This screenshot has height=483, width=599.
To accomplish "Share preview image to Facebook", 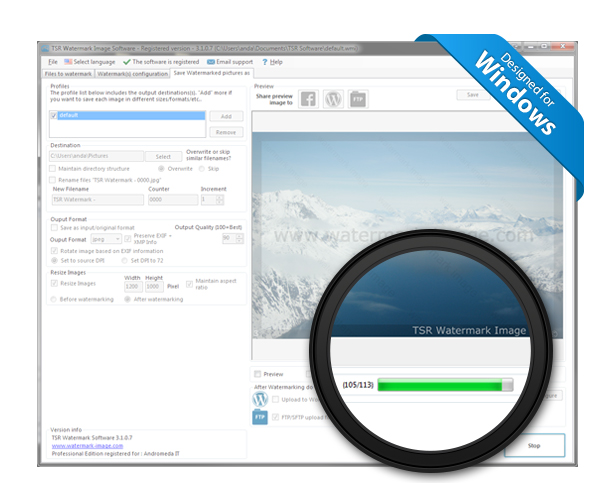I will [308, 99].
